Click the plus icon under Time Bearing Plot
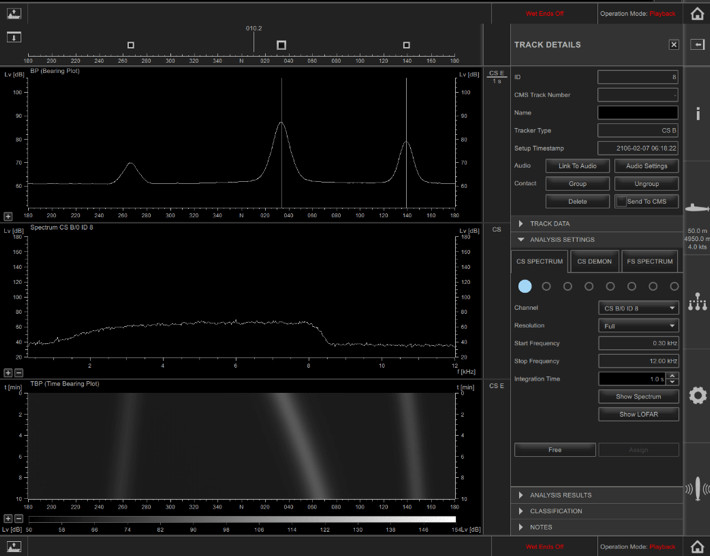 [x=8, y=518]
